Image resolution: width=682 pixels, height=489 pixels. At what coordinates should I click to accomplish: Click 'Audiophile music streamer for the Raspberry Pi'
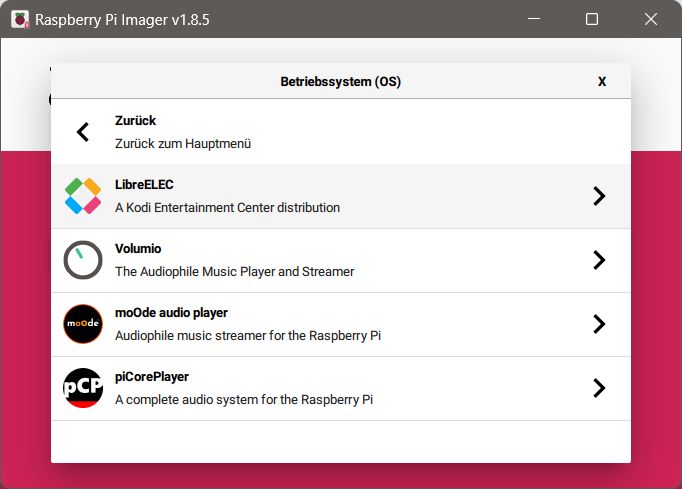click(248, 335)
